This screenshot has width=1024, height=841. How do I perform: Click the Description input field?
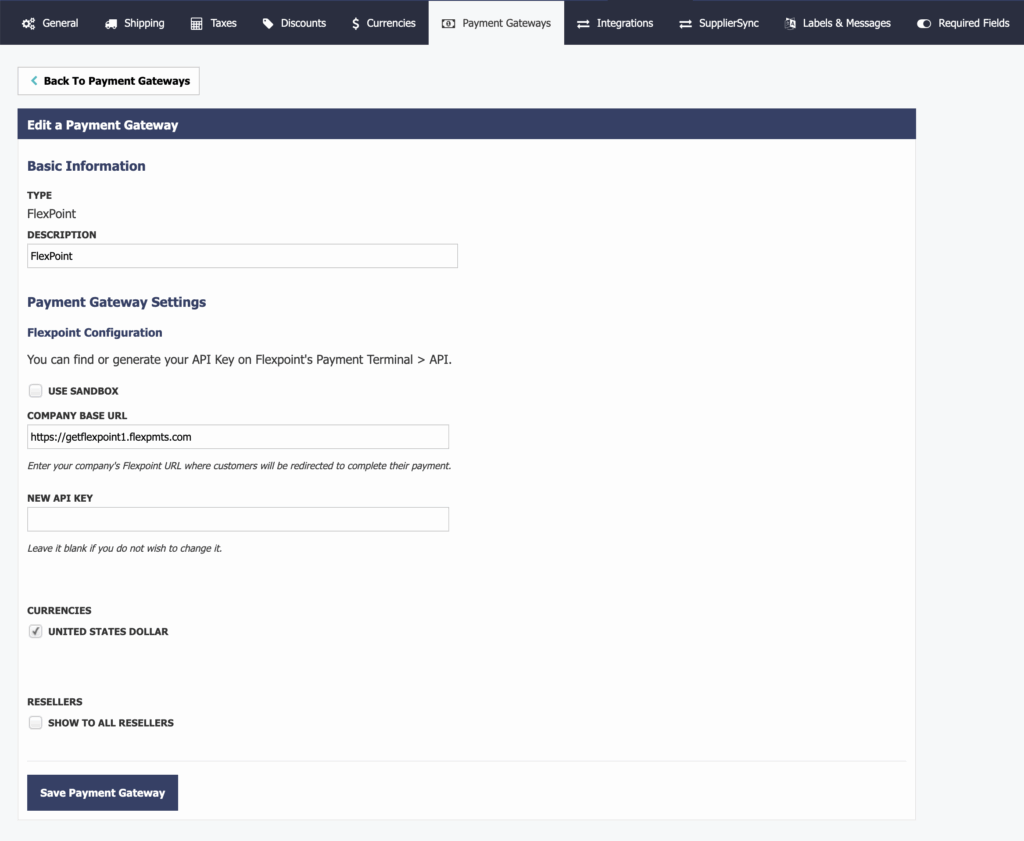242,256
